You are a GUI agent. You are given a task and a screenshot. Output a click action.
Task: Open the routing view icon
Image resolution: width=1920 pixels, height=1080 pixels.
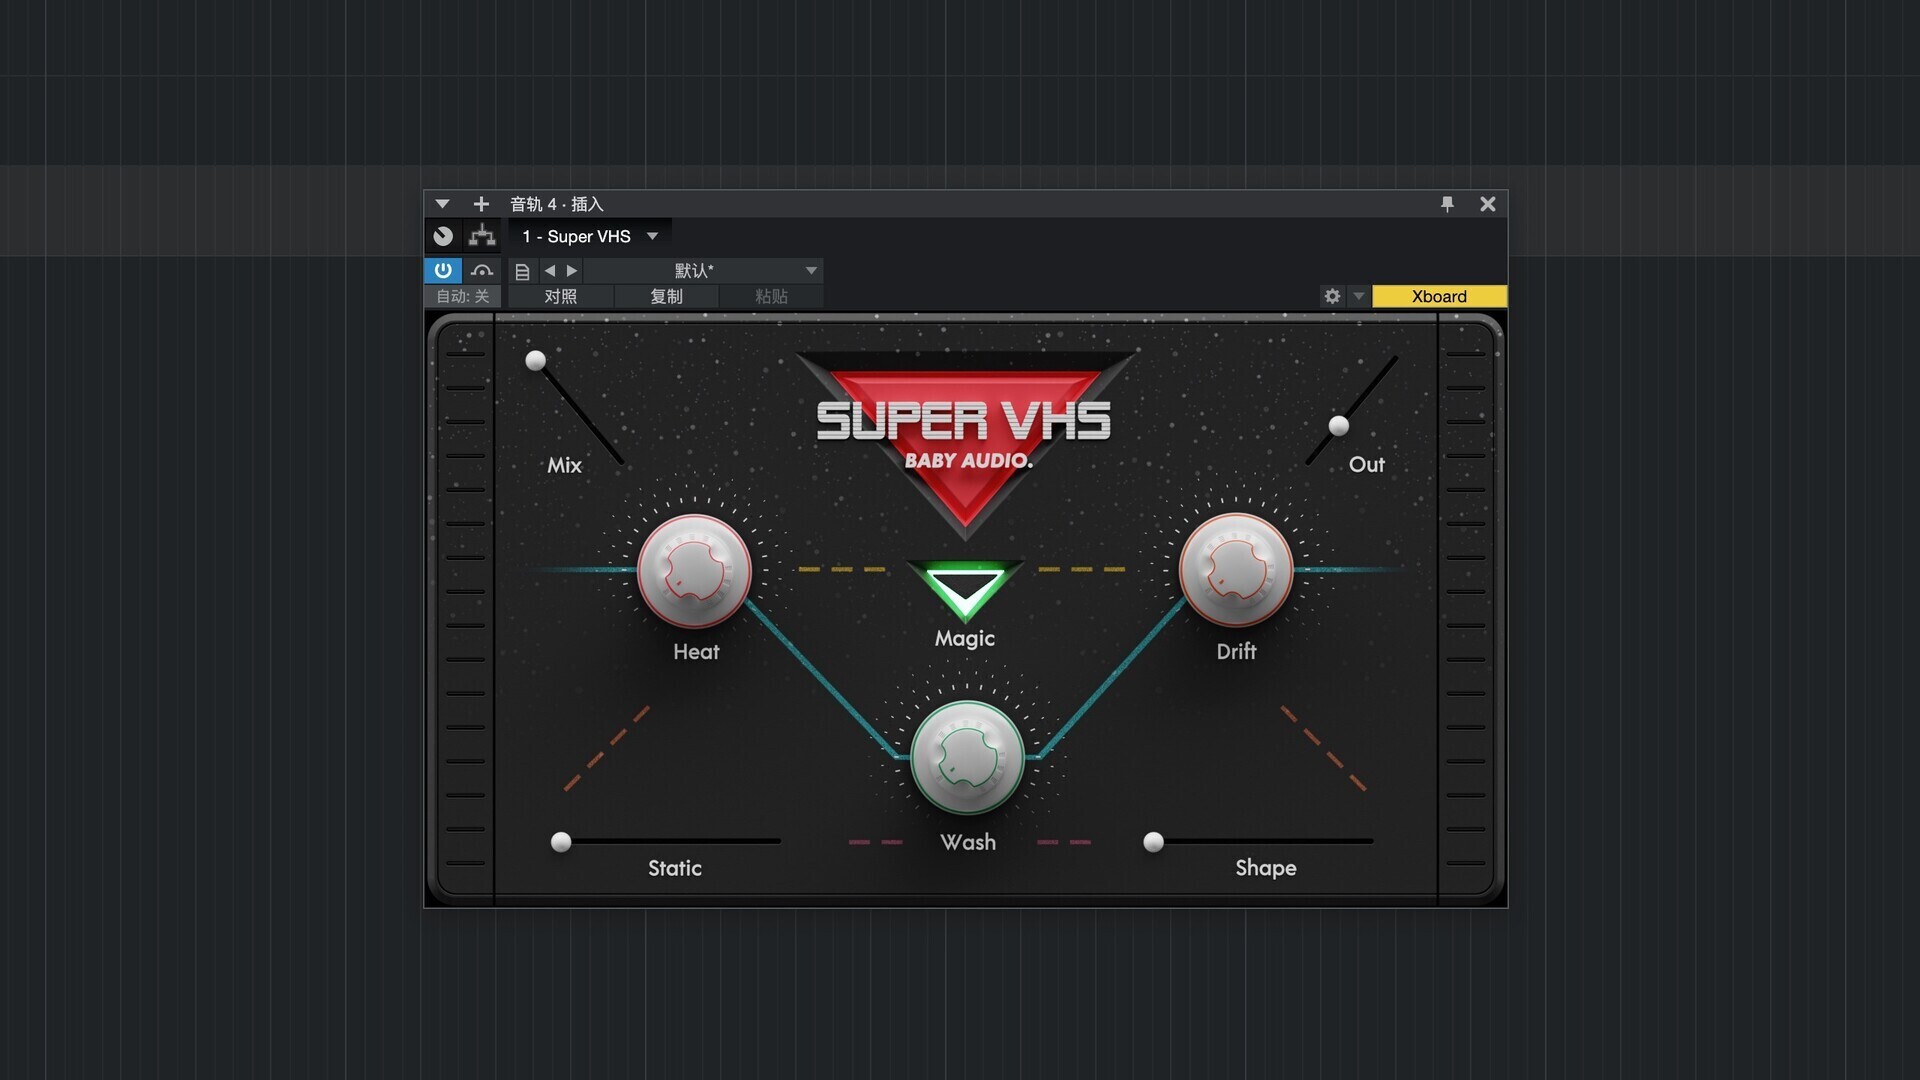pos(482,236)
